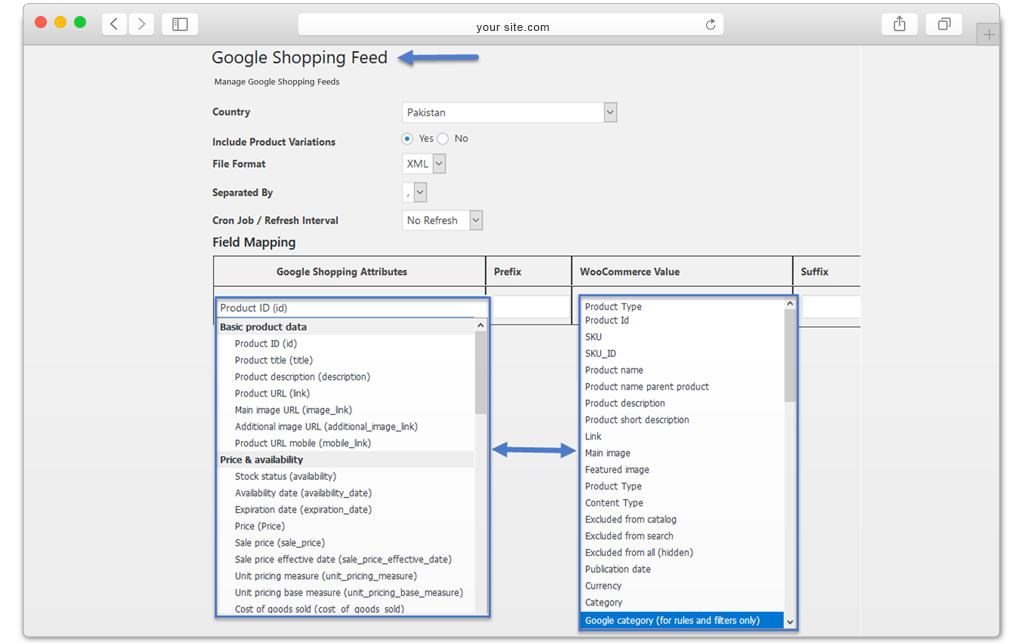Select Product description in WooCommerce values

tap(625, 403)
